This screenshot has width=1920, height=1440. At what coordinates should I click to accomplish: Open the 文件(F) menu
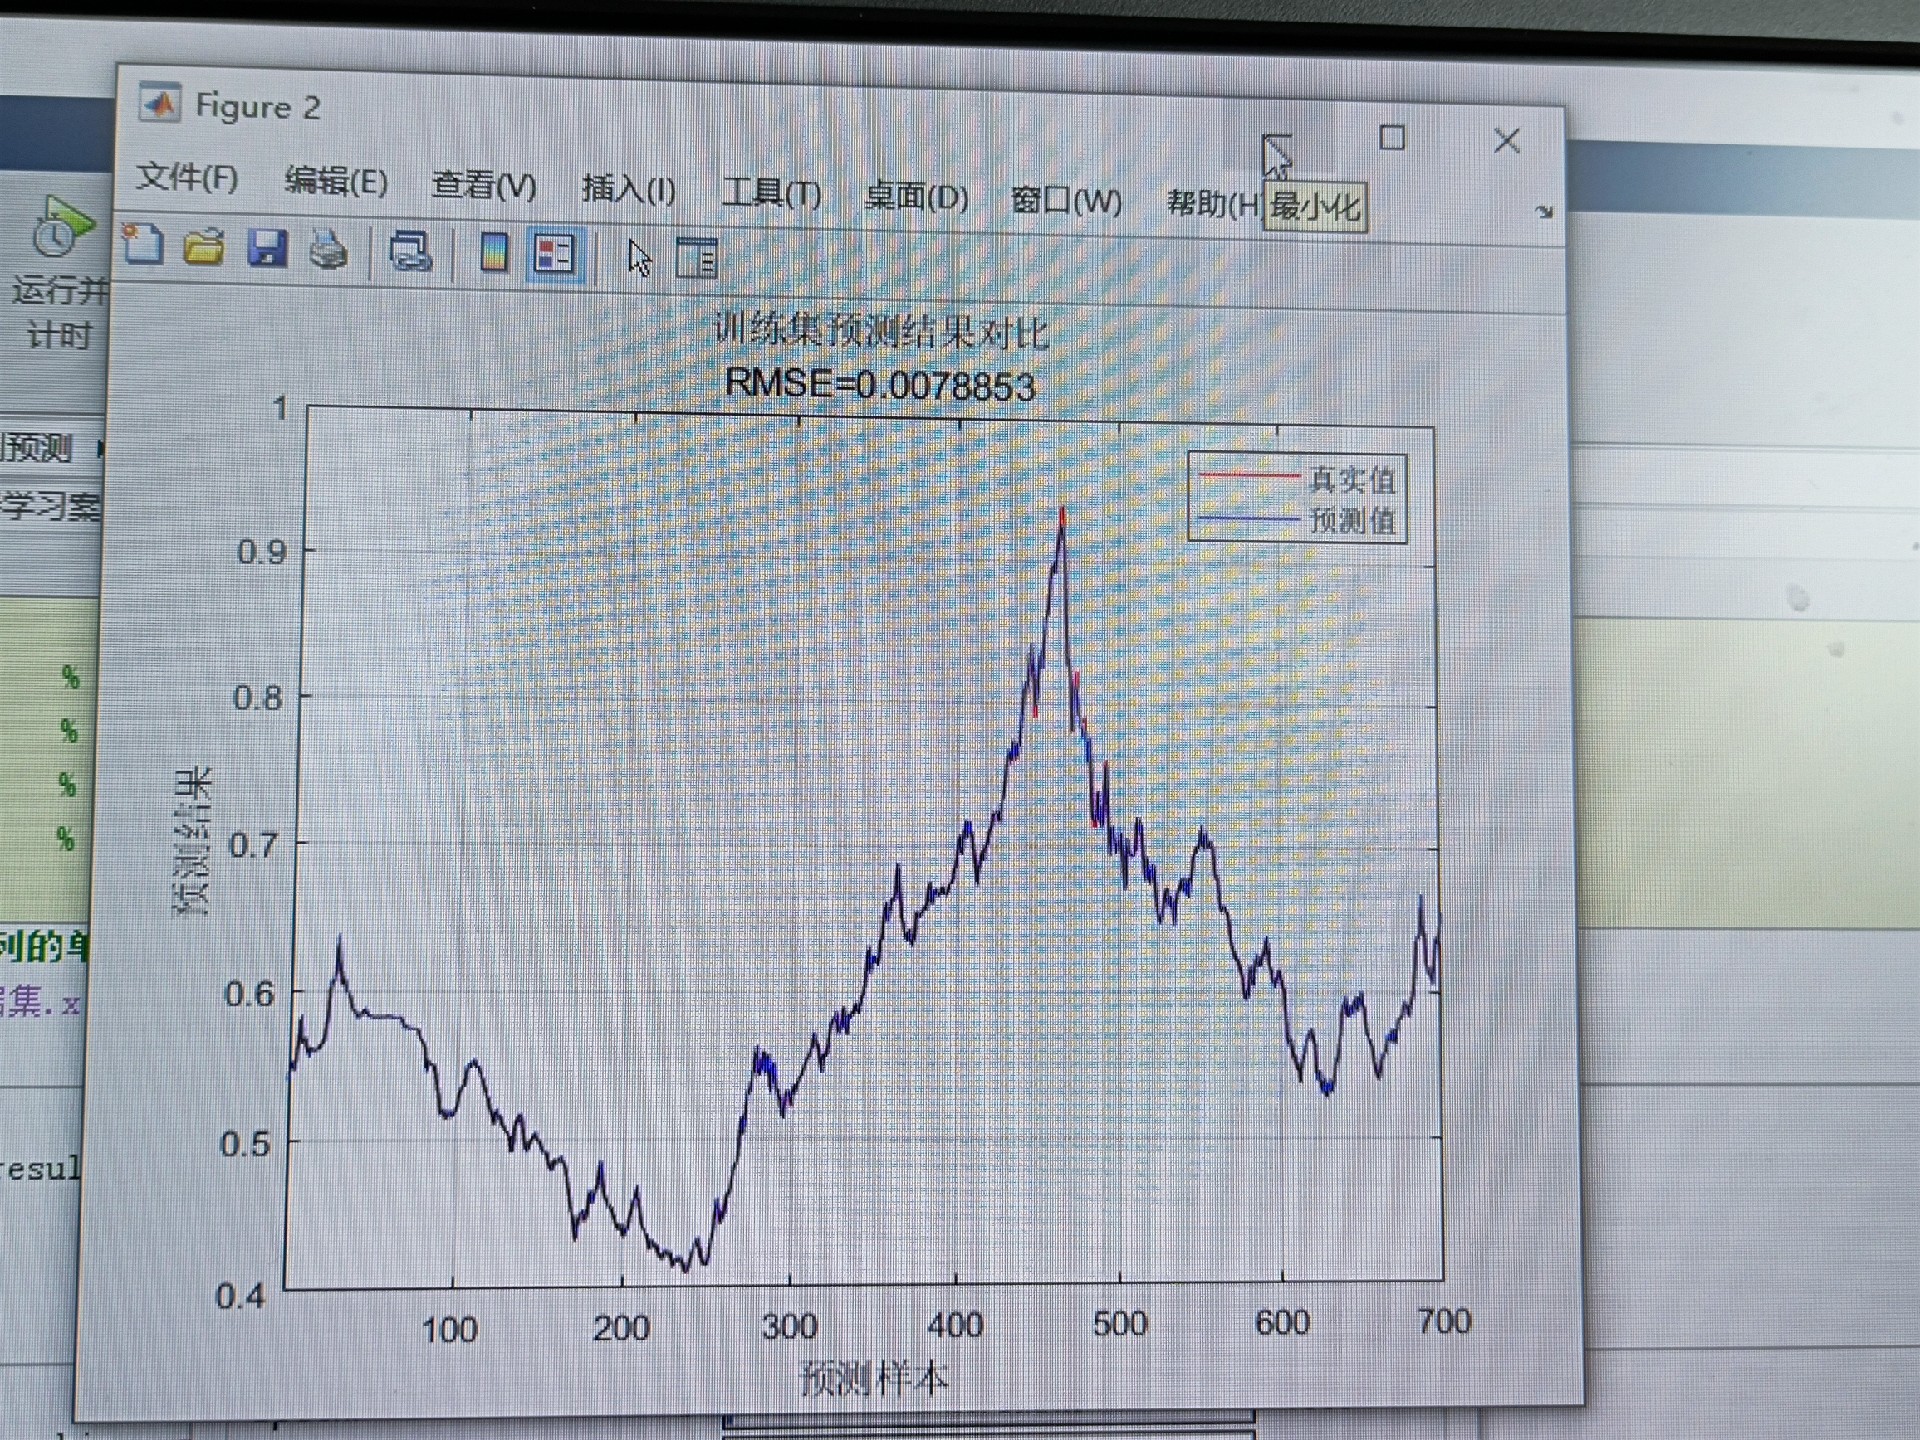(187, 178)
